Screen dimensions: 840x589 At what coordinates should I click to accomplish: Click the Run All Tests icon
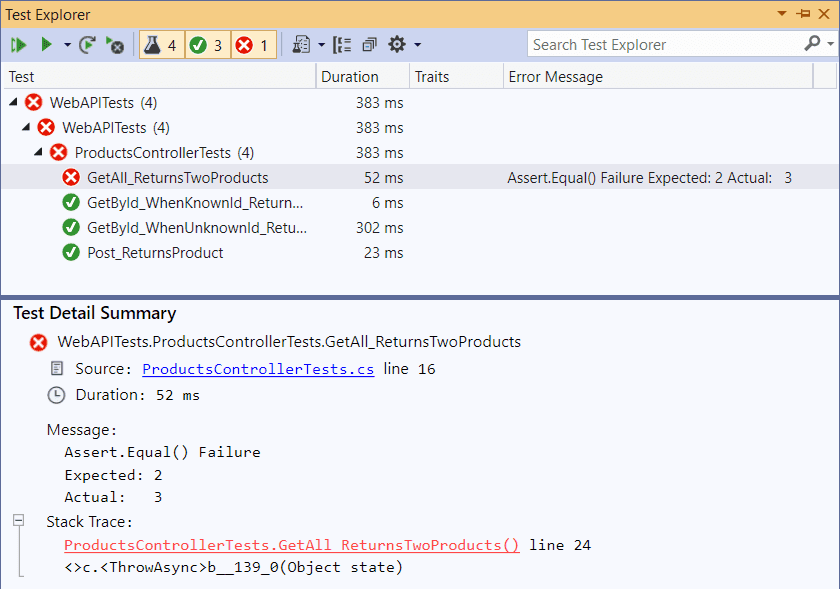[x=19, y=45]
